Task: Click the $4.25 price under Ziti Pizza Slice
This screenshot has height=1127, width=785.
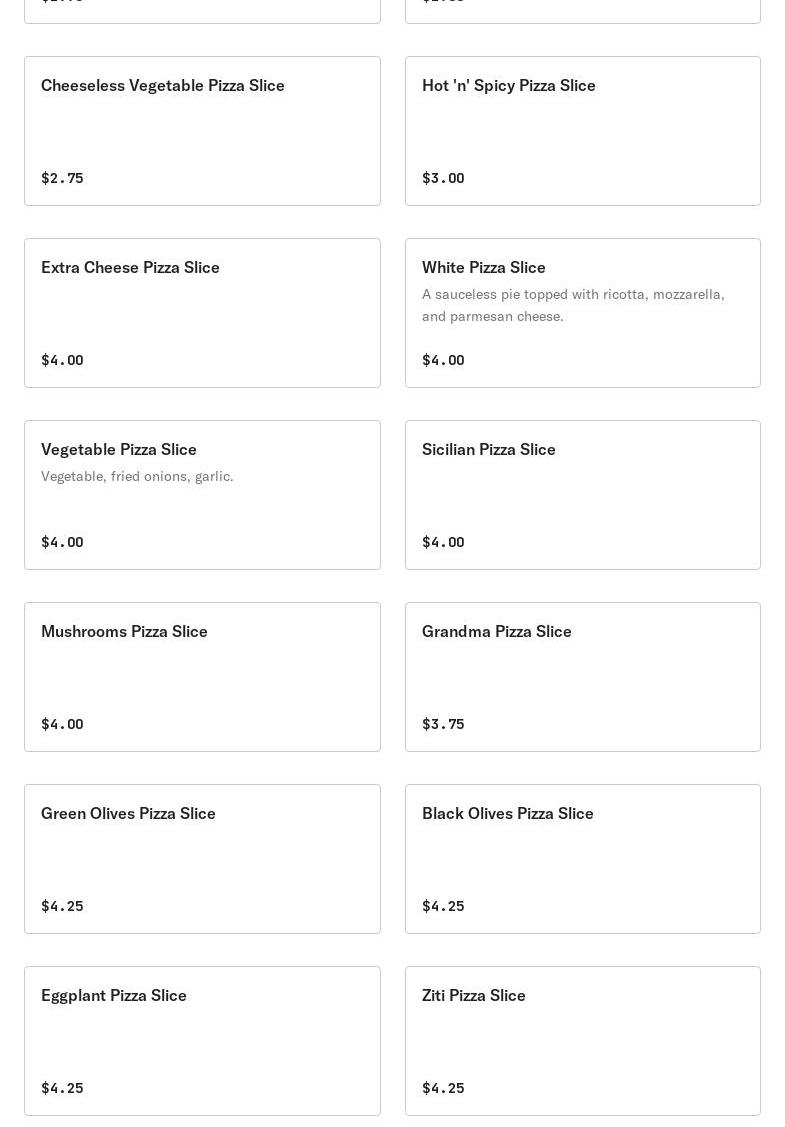Action: coord(443,1088)
